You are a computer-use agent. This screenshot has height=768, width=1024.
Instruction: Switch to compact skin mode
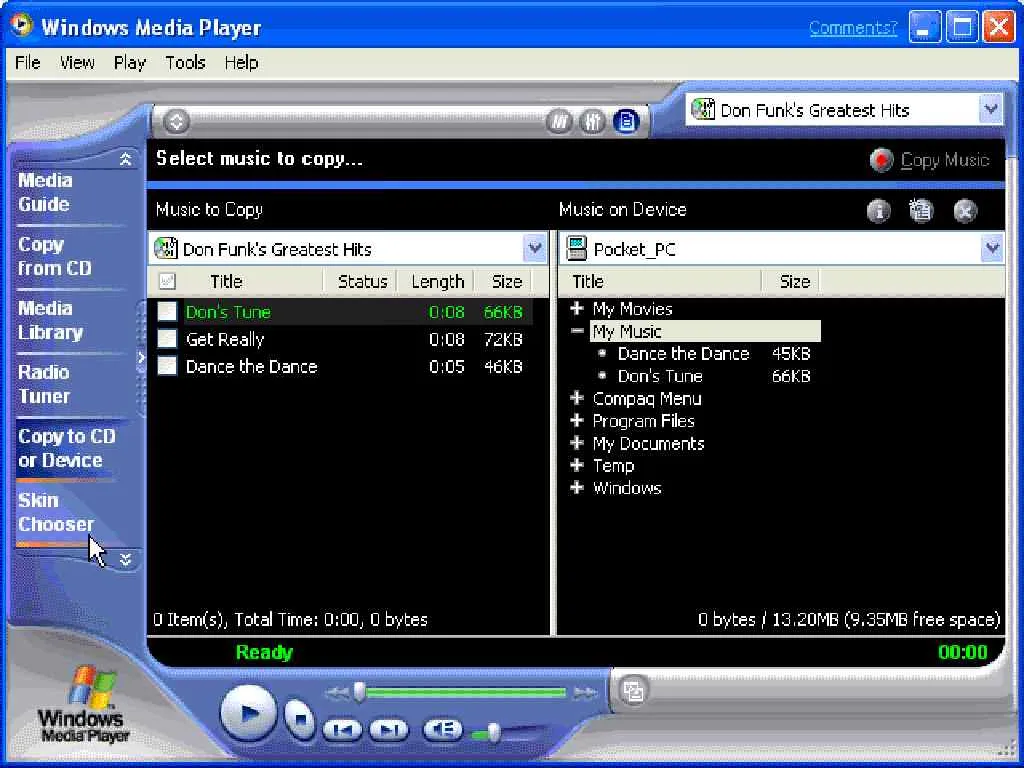coord(633,691)
